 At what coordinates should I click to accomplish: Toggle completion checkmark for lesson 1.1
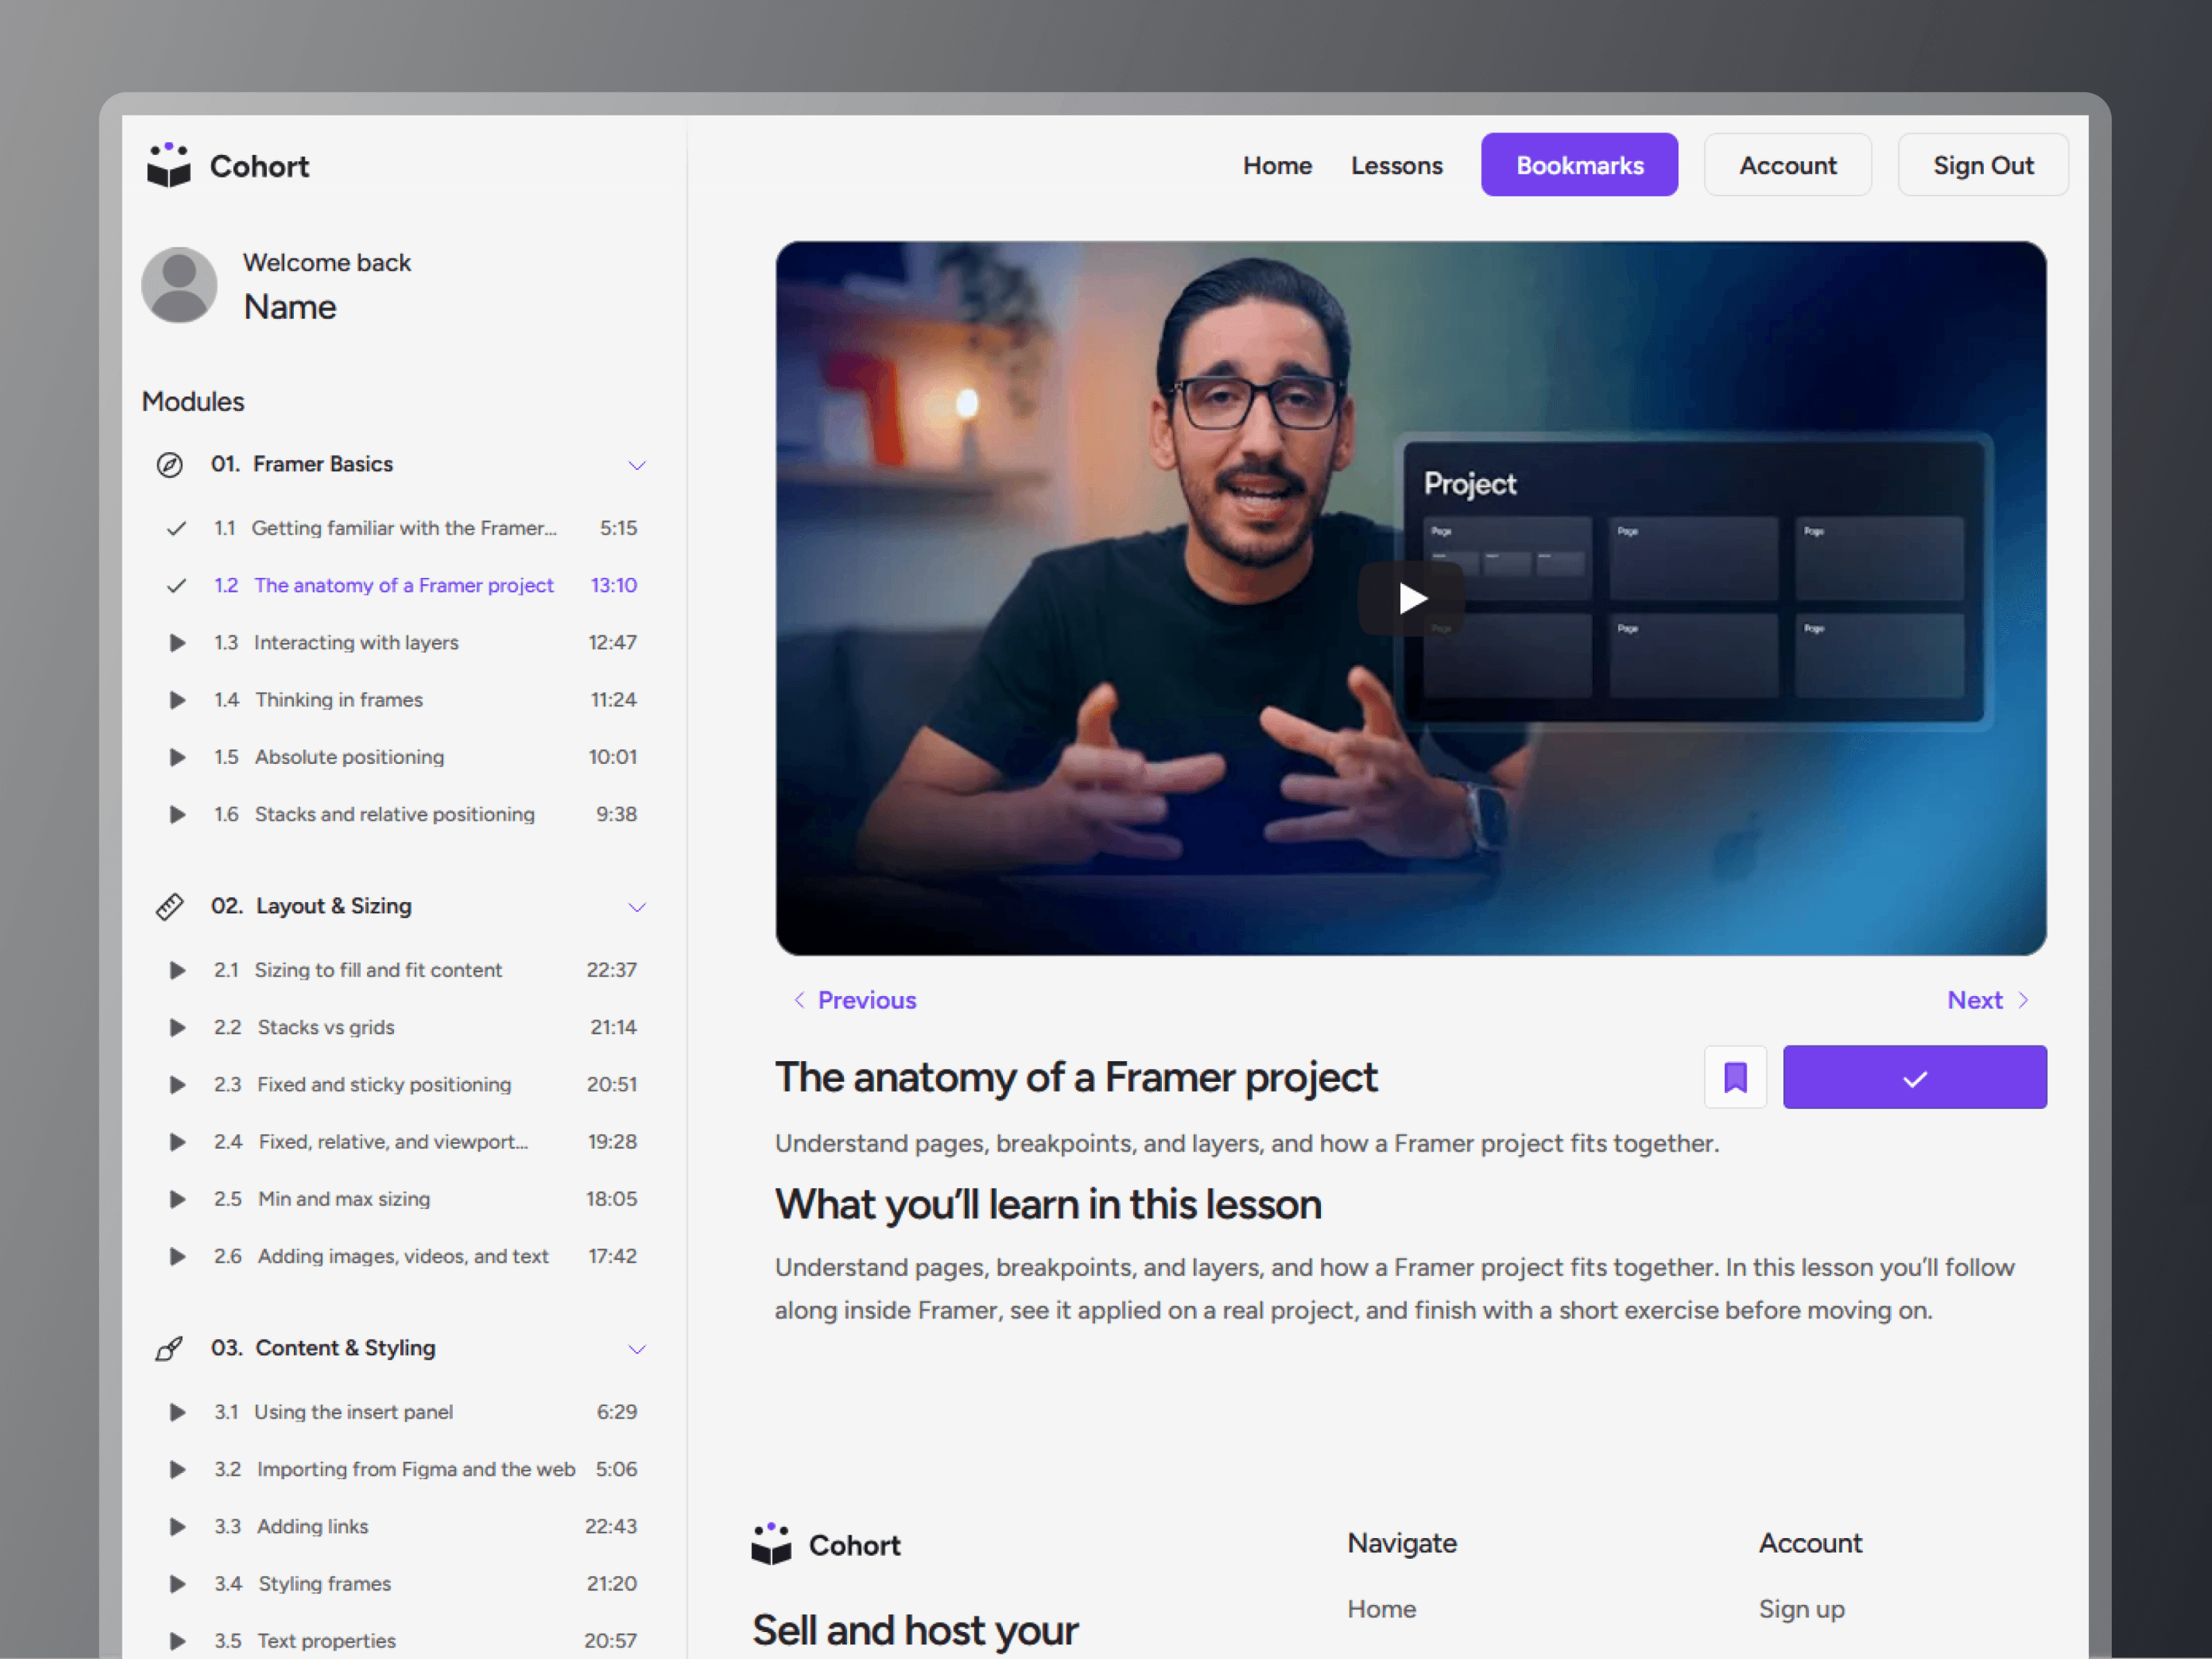176,528
